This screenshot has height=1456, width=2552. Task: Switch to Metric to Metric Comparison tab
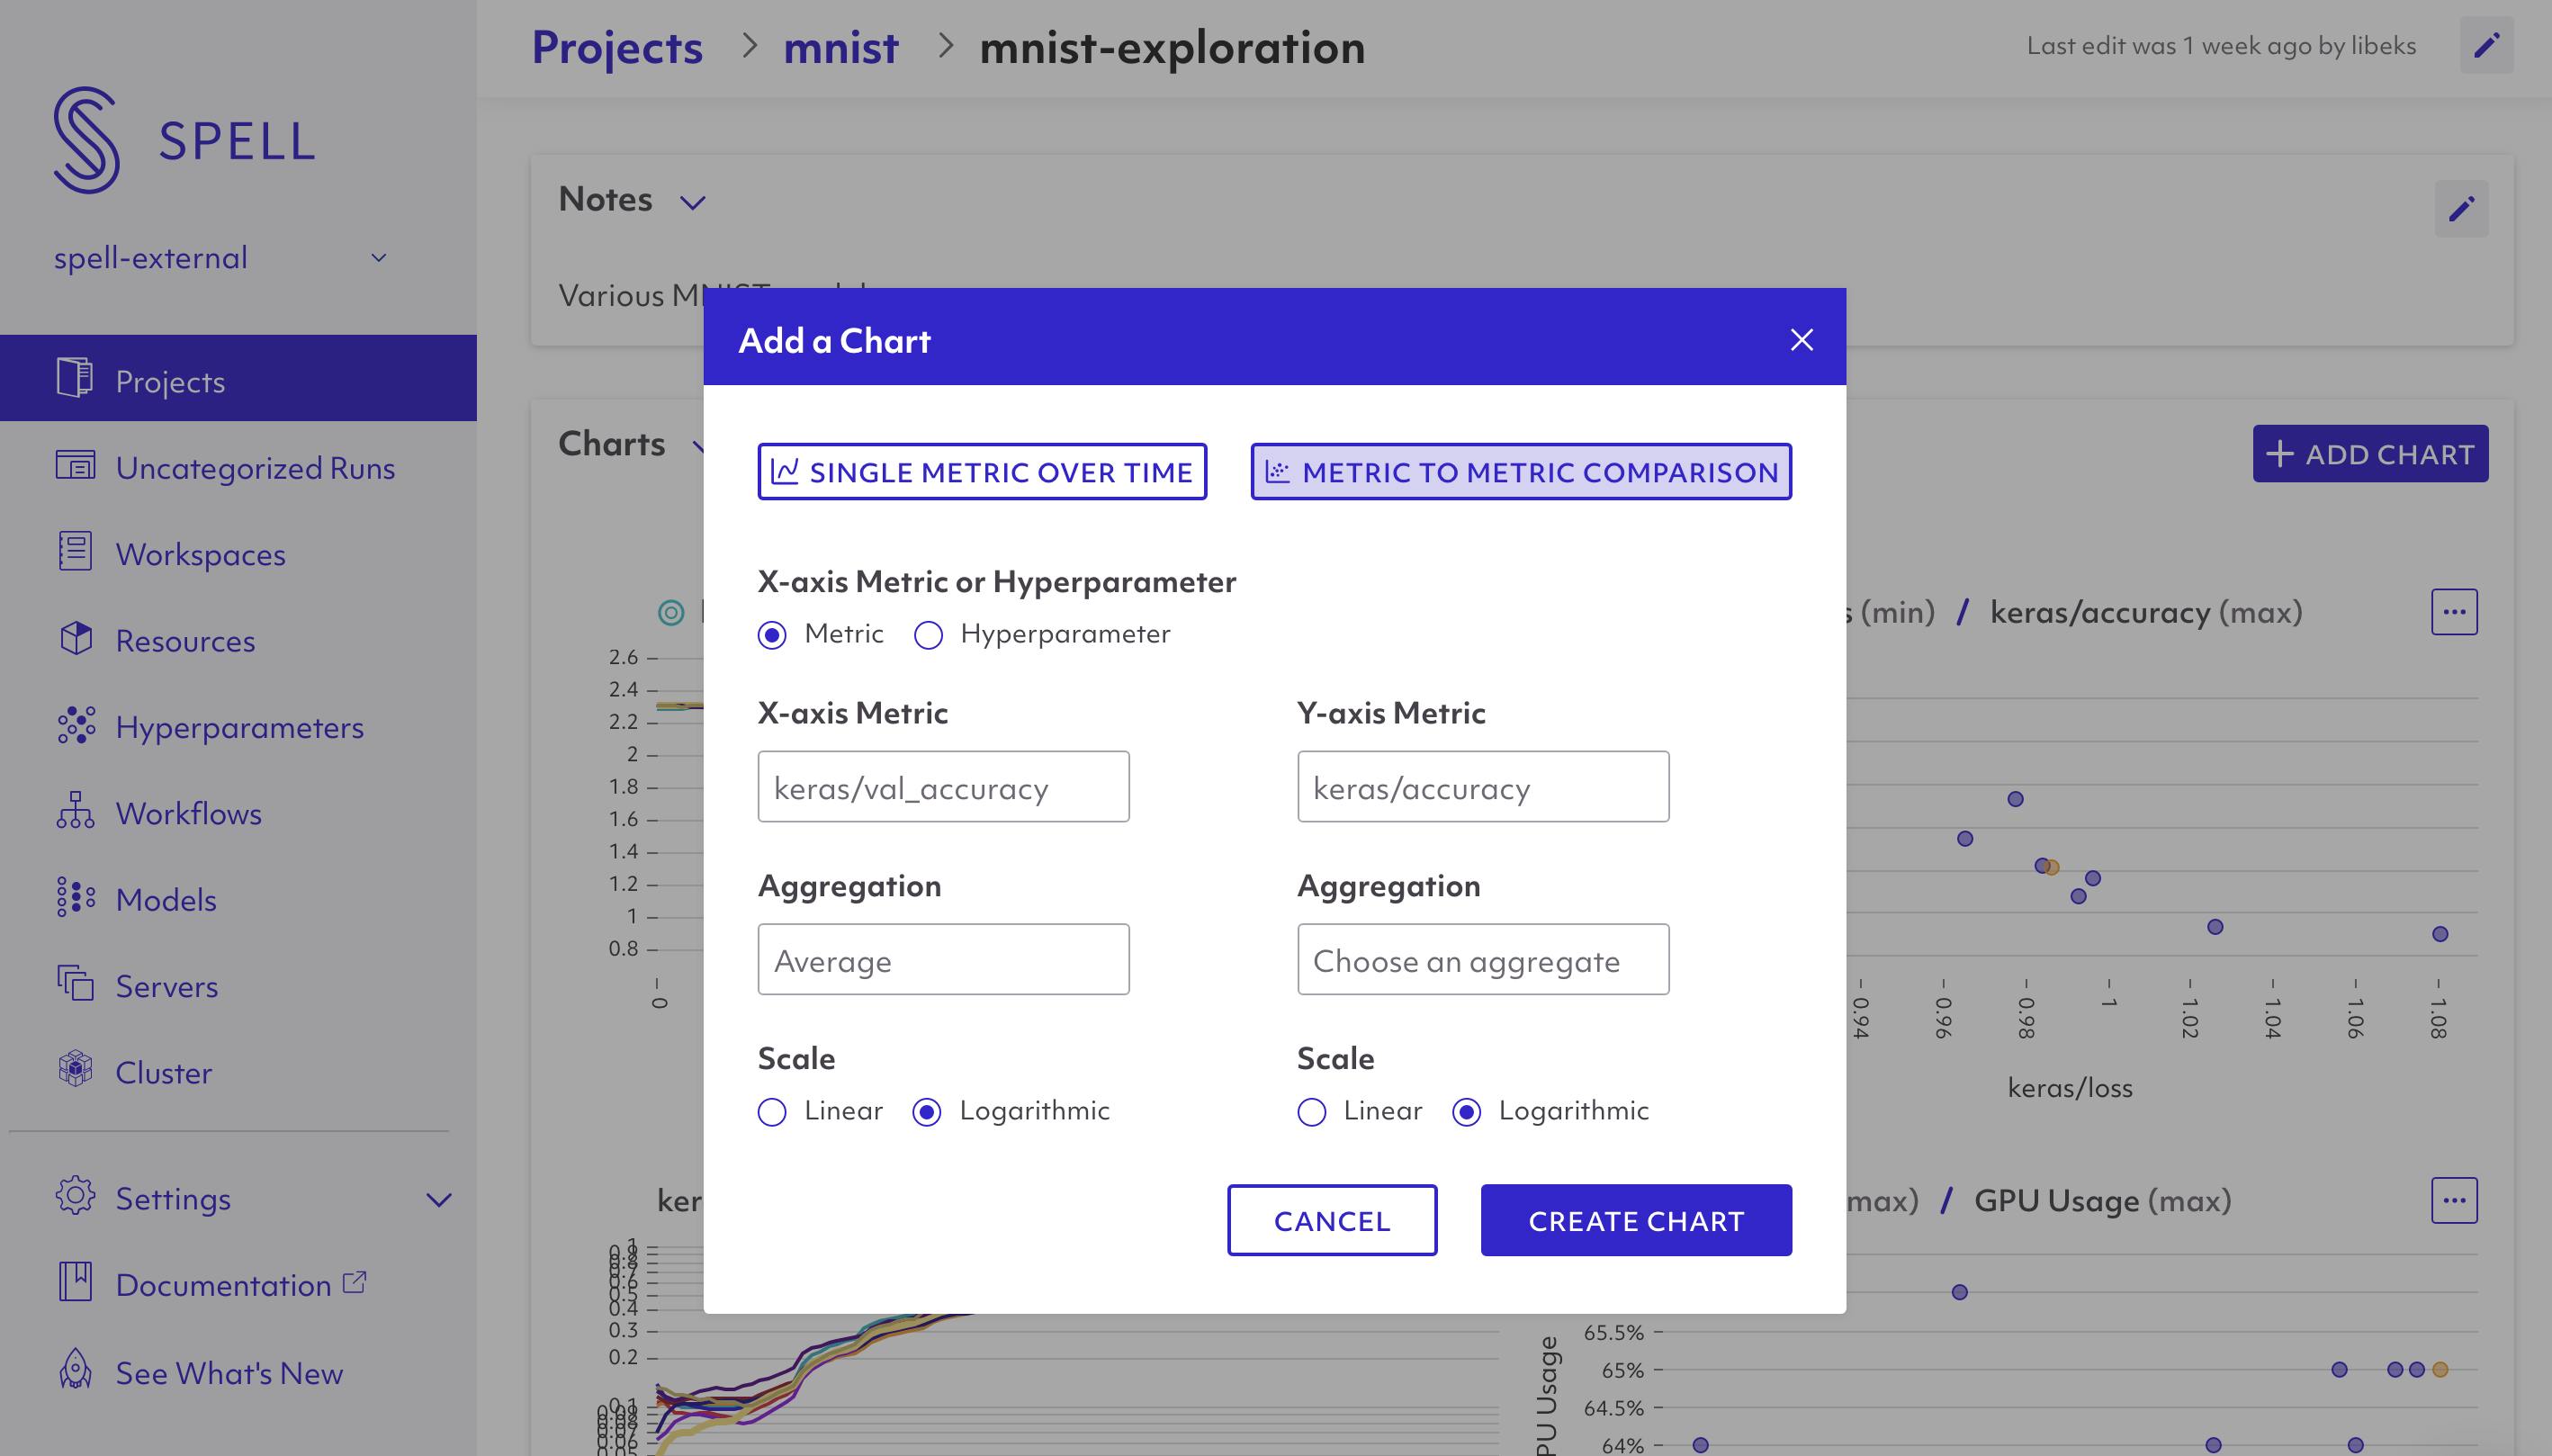tap(1520, 471)
